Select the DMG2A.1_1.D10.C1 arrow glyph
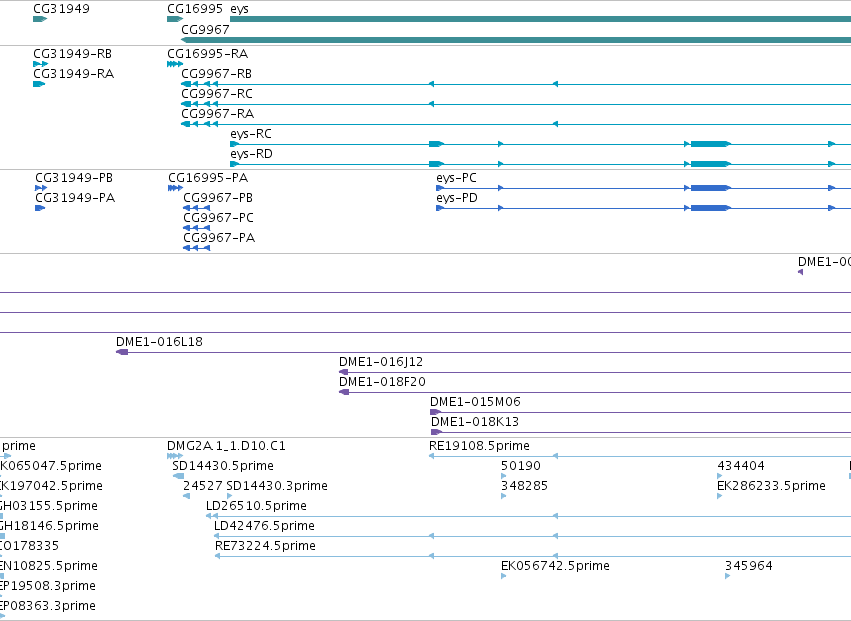This screenshot has height=621, width=851. click(175, 456)
